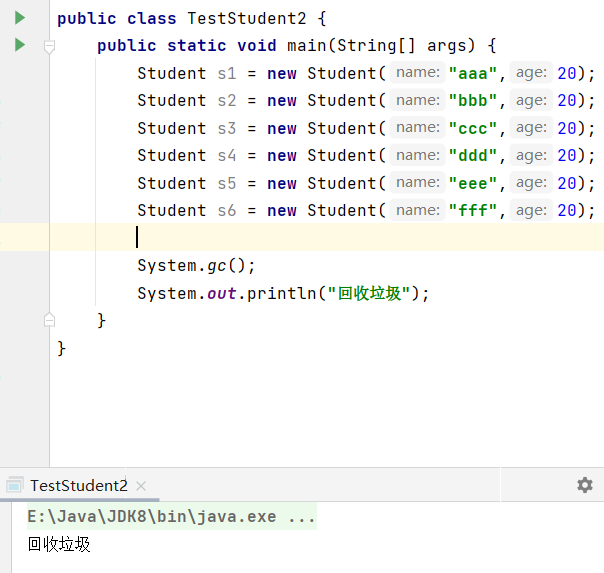Close the TestStudent2 run tab
Screen dimensions: 604x573
(141, 486)
